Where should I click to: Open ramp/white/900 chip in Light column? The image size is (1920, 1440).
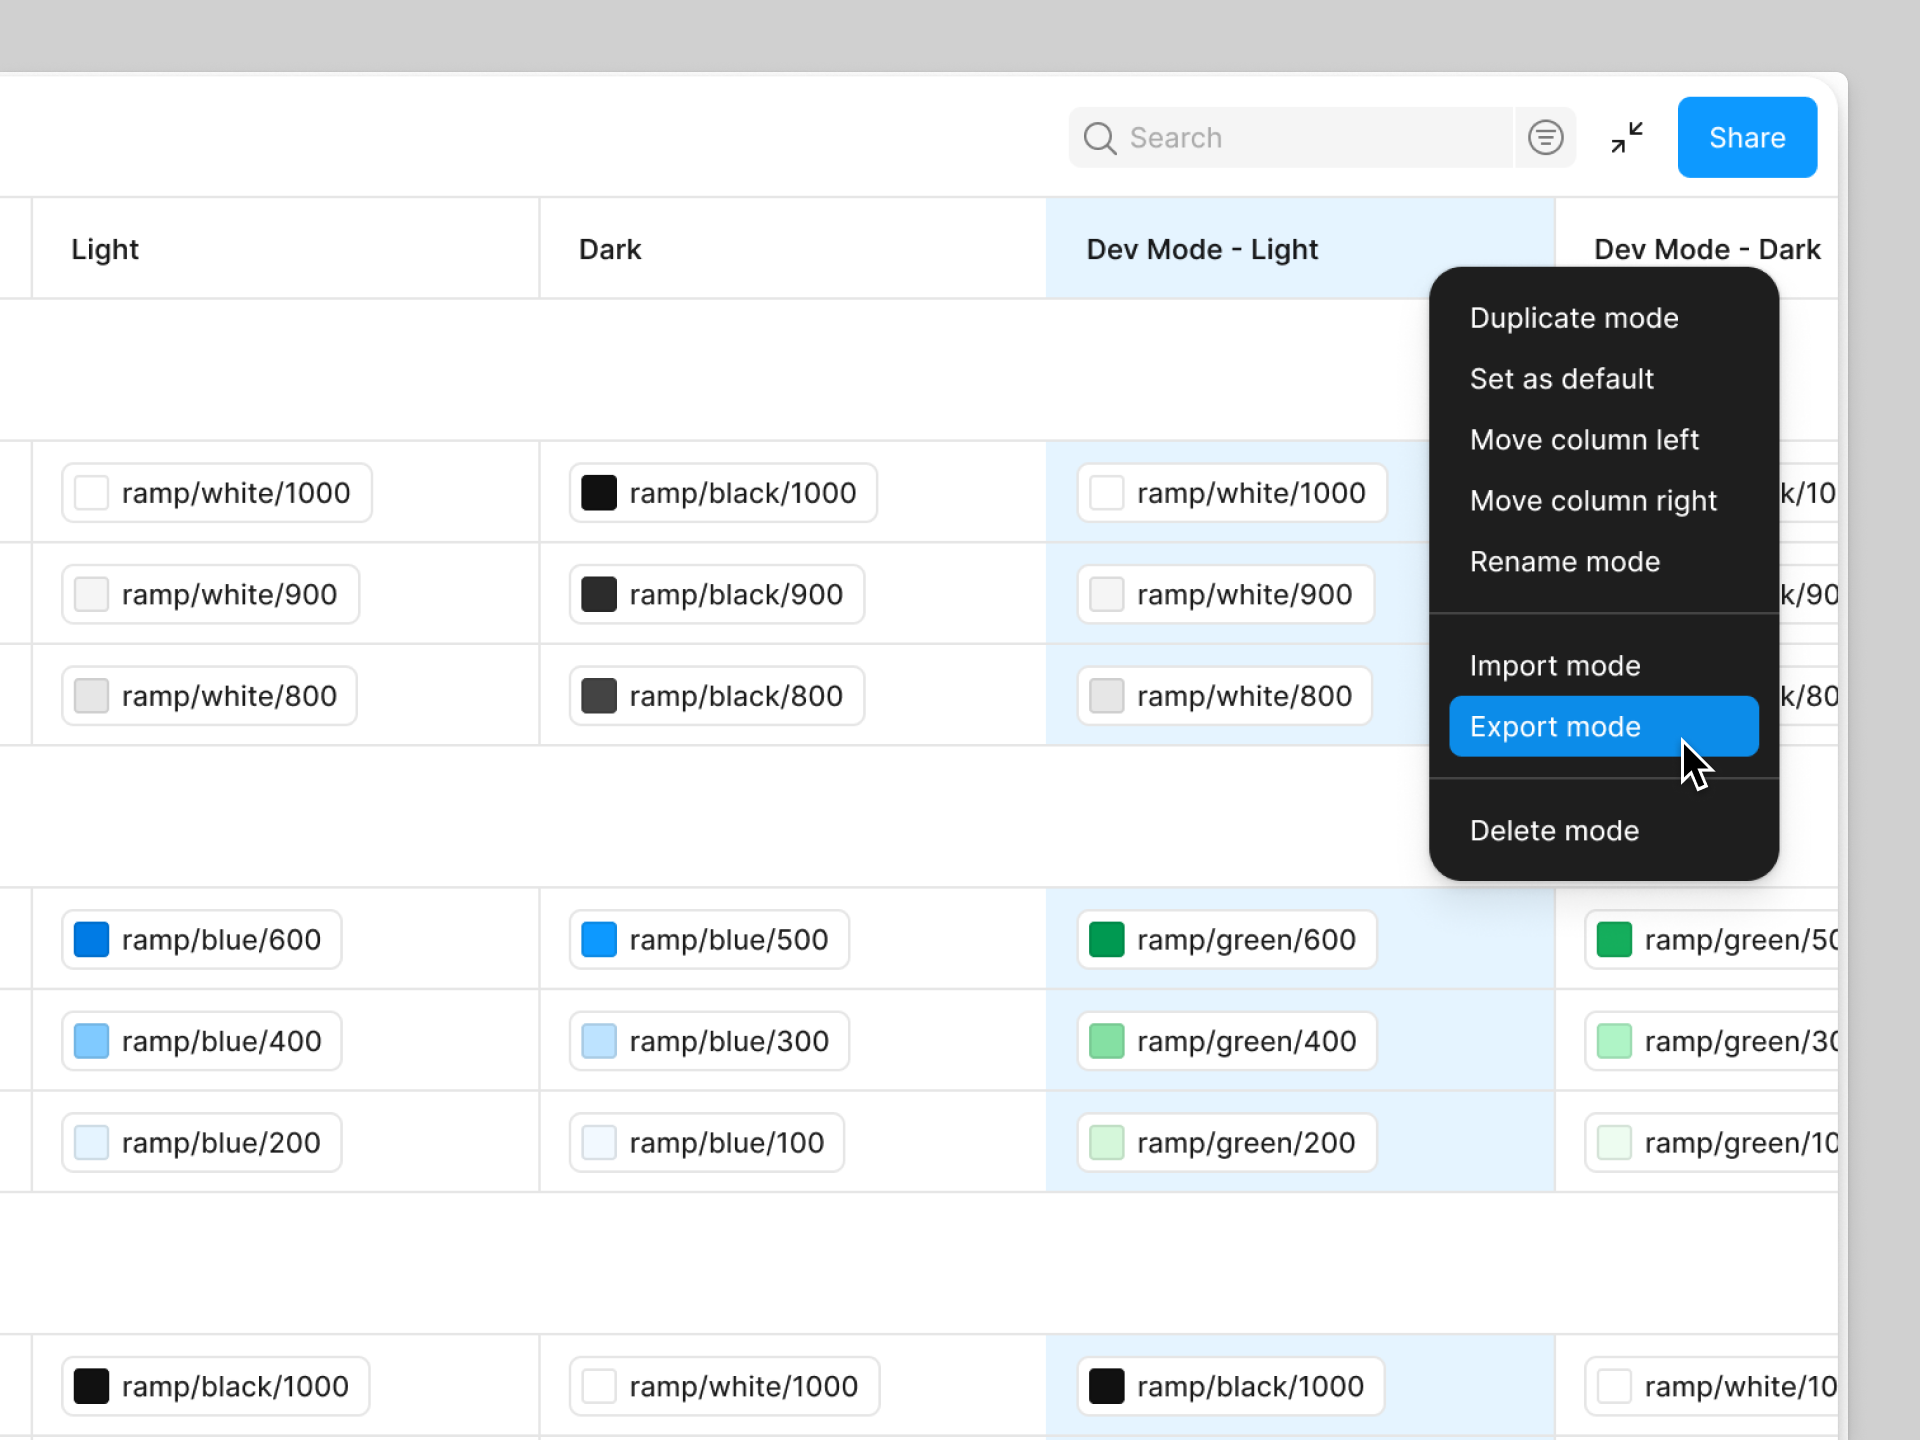click(x=210, y=595)
